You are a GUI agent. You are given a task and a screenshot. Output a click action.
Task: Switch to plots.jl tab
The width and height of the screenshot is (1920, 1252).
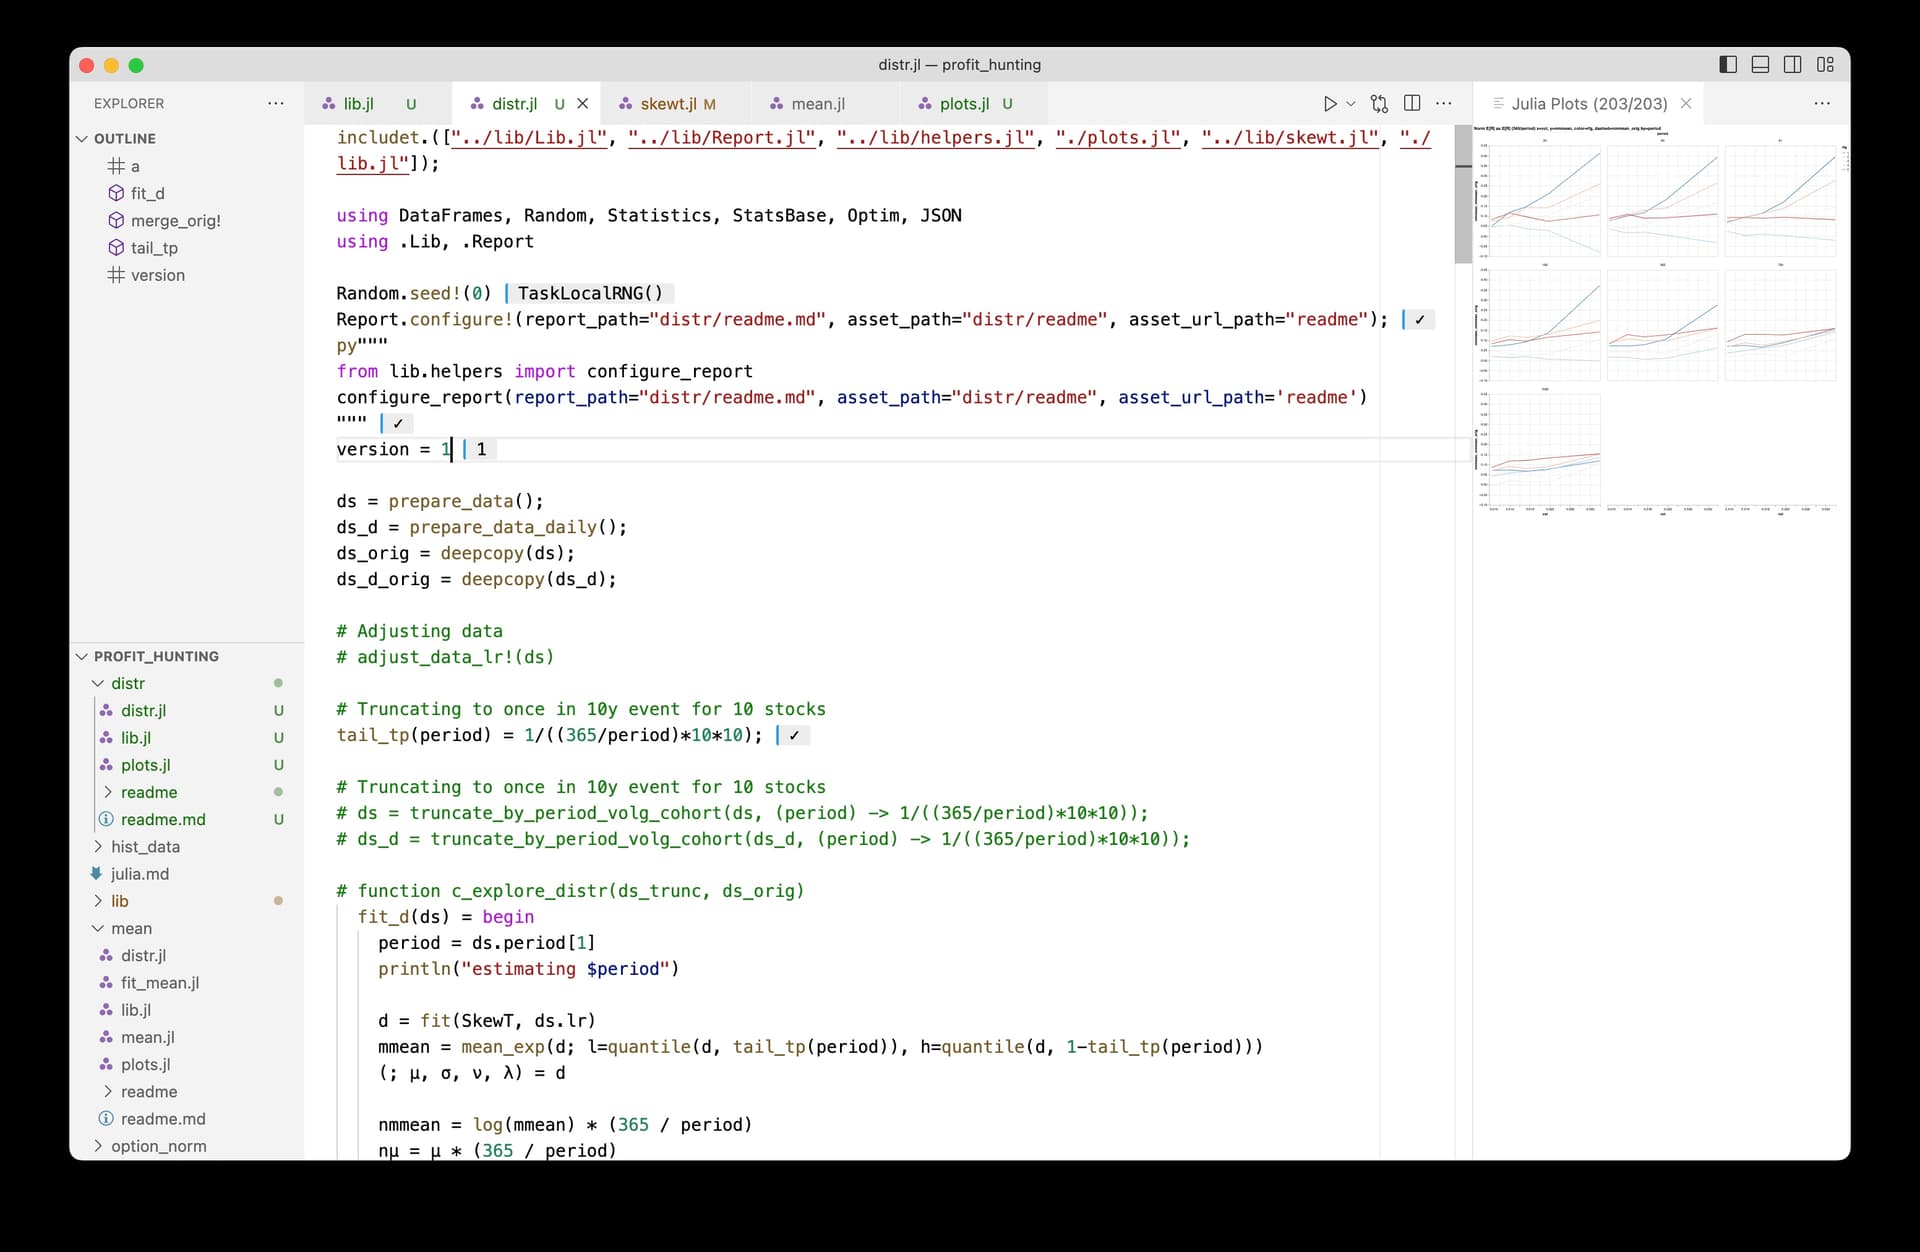pyautogui.click(x=974, y=103)
